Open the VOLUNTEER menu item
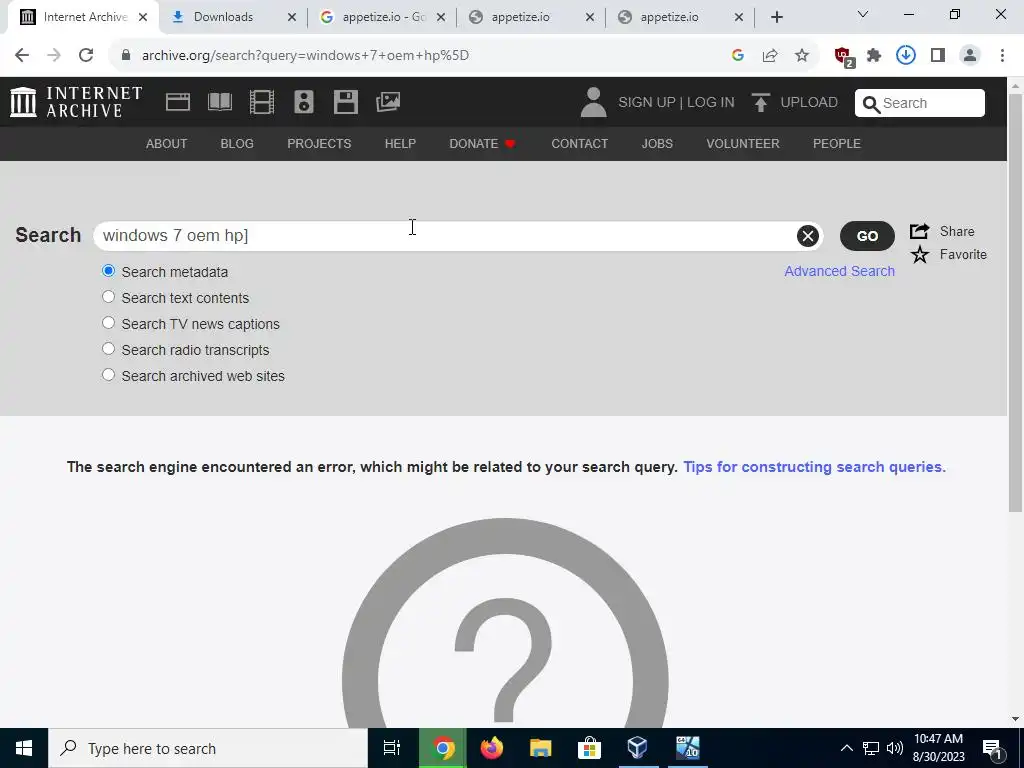The width and height of the screenshot is (1024, 768). [743, 144]
